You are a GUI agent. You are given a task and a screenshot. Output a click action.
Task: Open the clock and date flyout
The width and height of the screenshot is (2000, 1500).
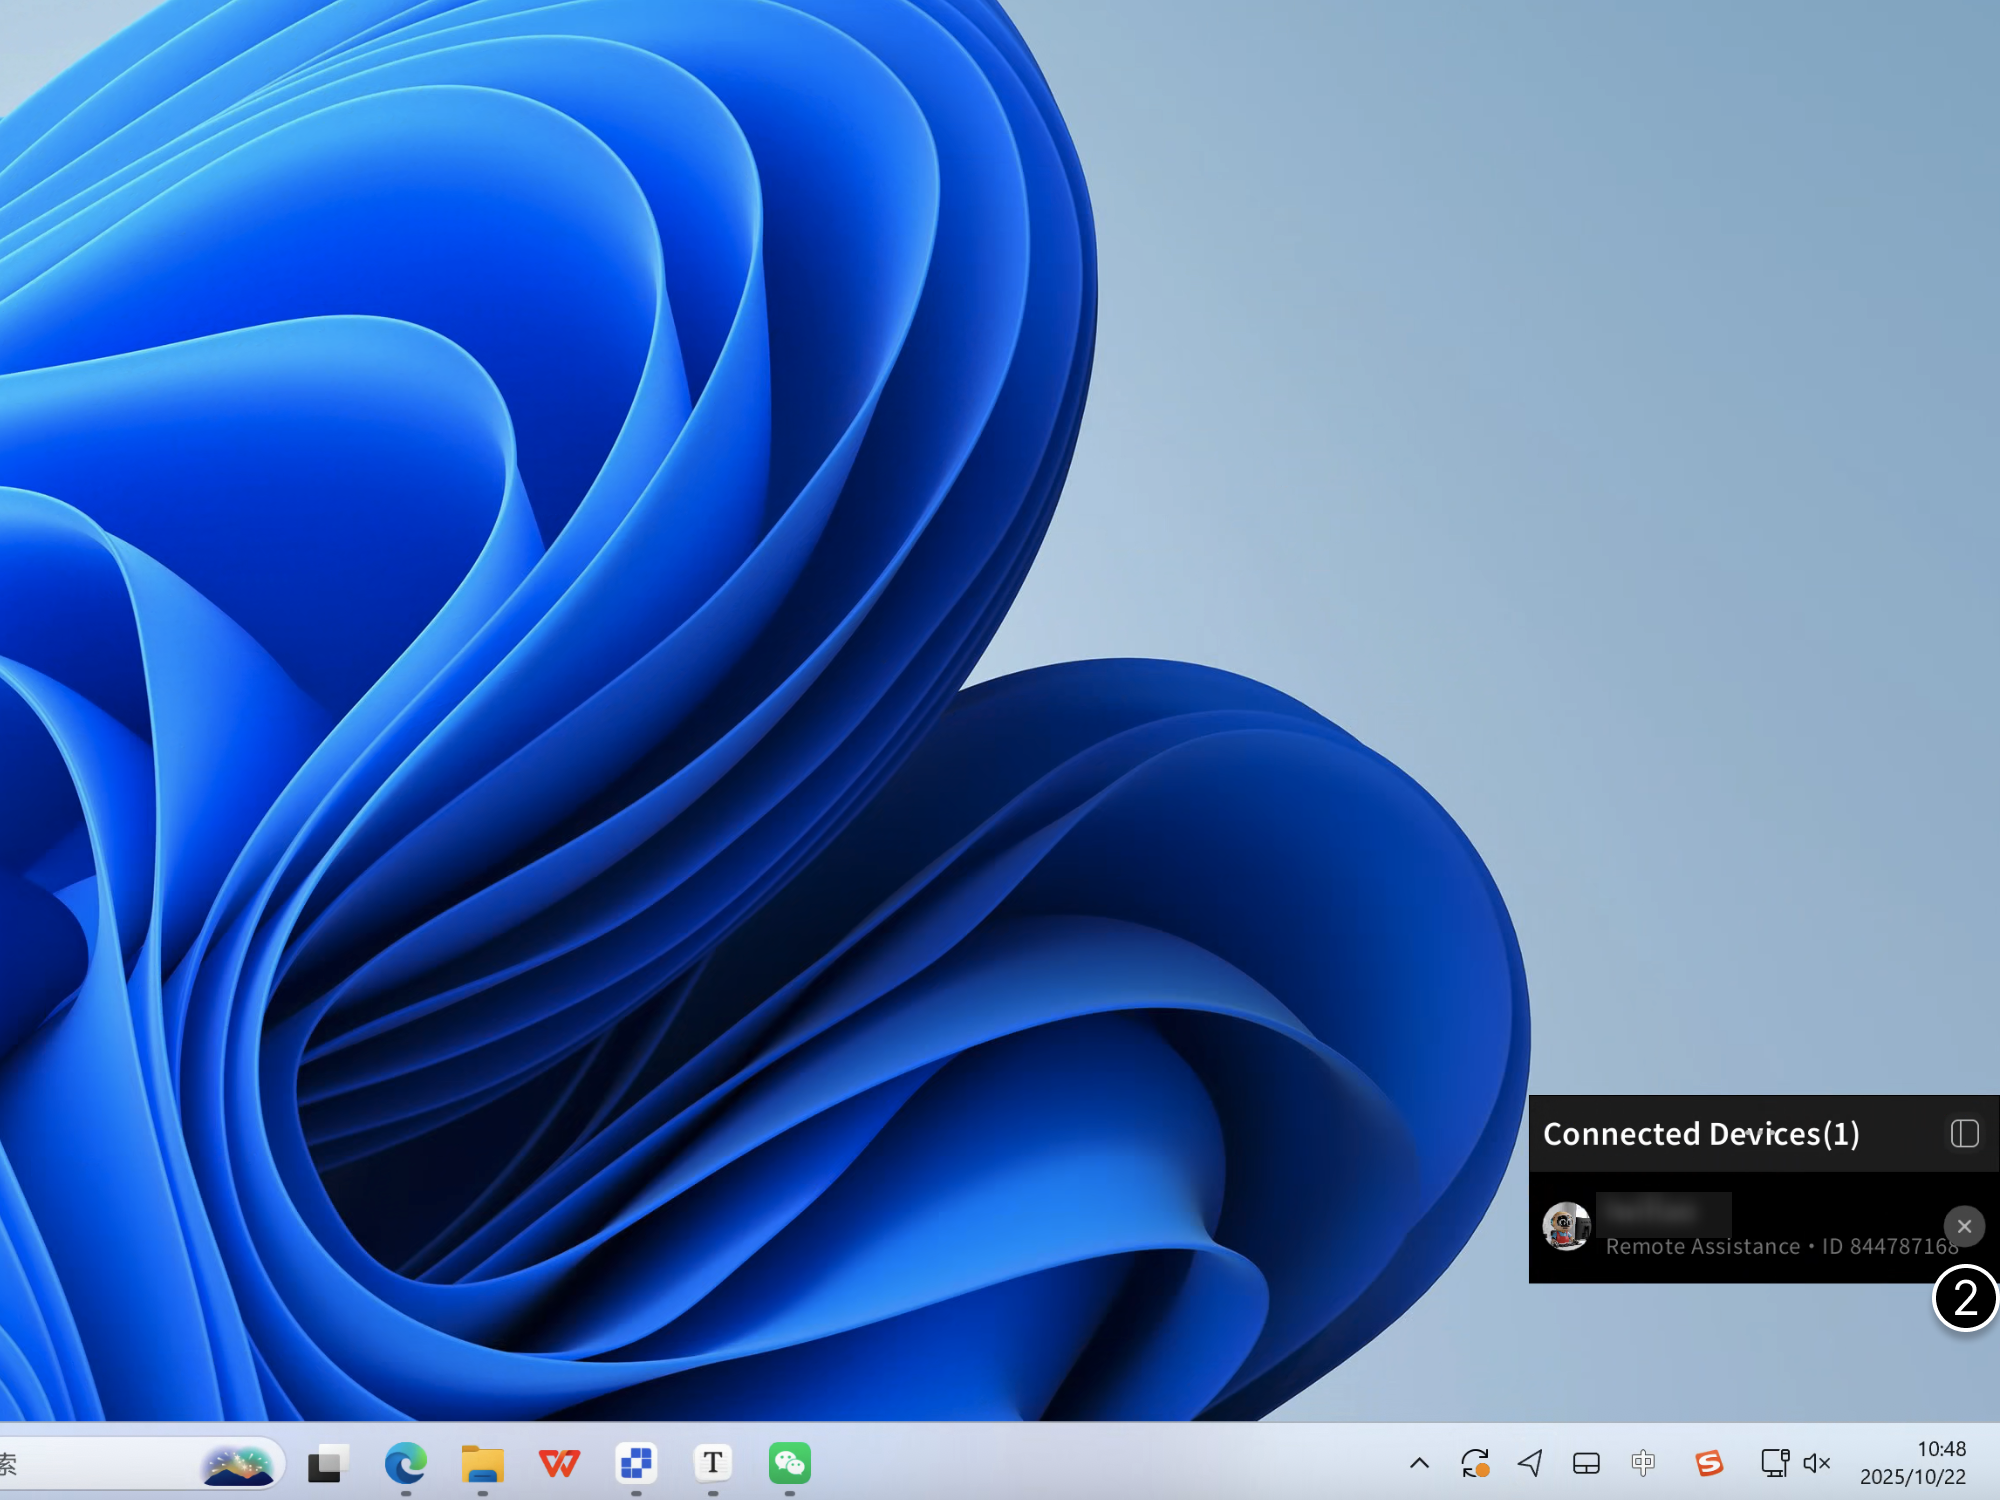[1912, 1463]
